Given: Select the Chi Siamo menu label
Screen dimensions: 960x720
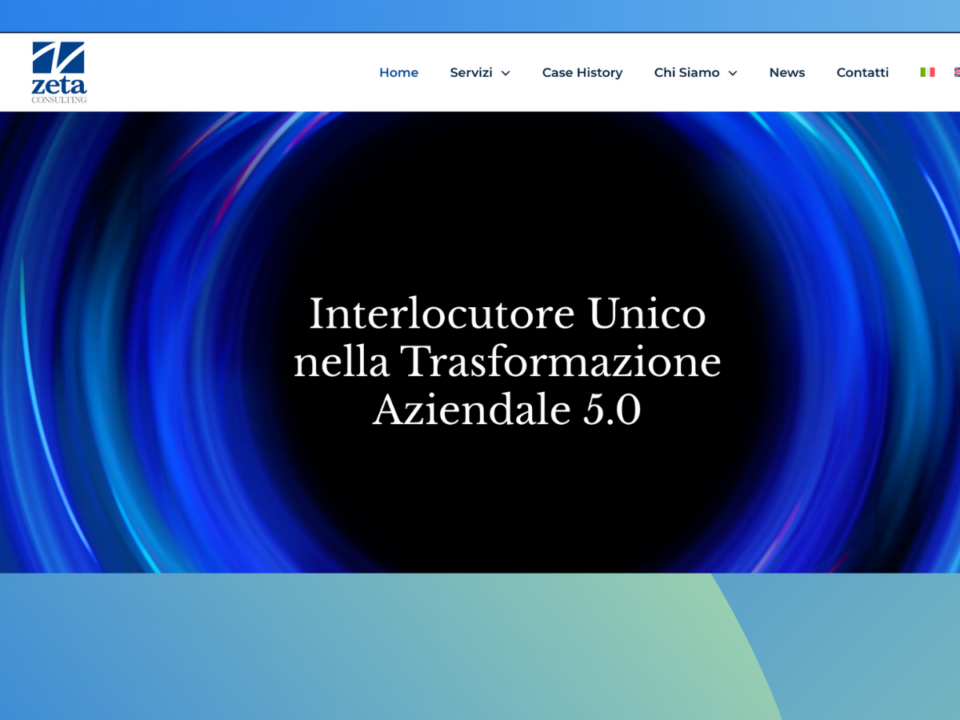Looking at the screenshot, I should (686, 72).
